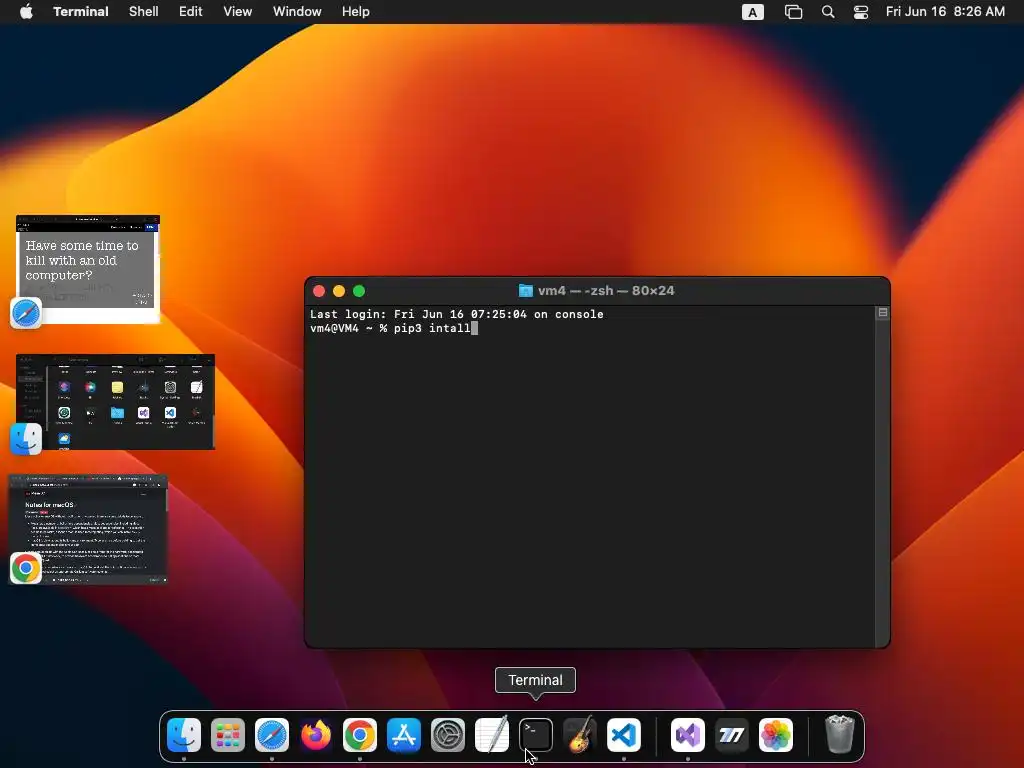Open the Terminal app menu
Image resolution: width=1024 pixels, height=768 pixels.
pyautogui.click(x=81, y=11)
